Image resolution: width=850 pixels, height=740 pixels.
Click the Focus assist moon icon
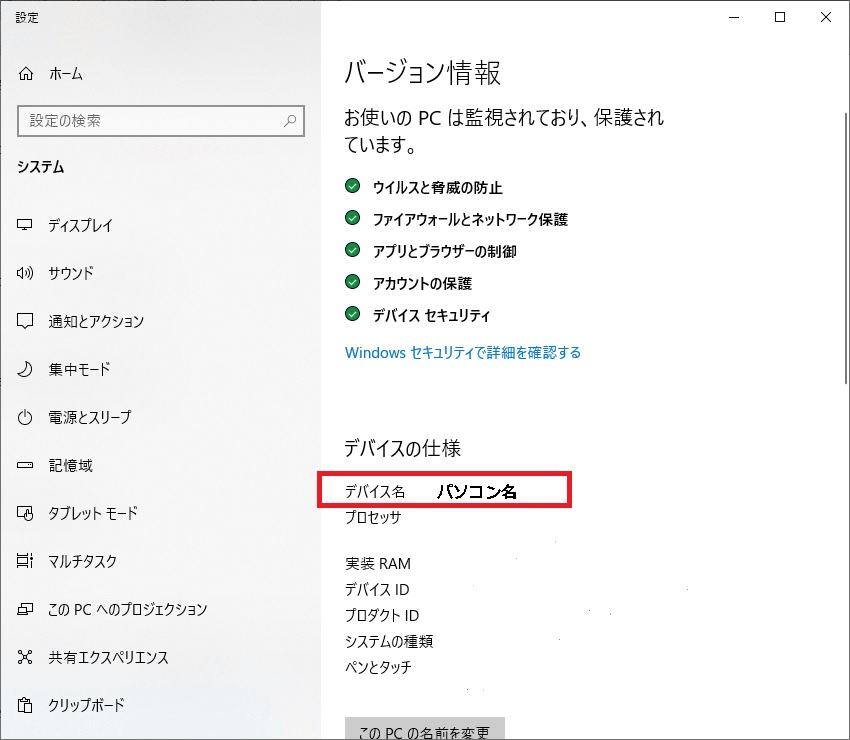(x=26, y=369)
